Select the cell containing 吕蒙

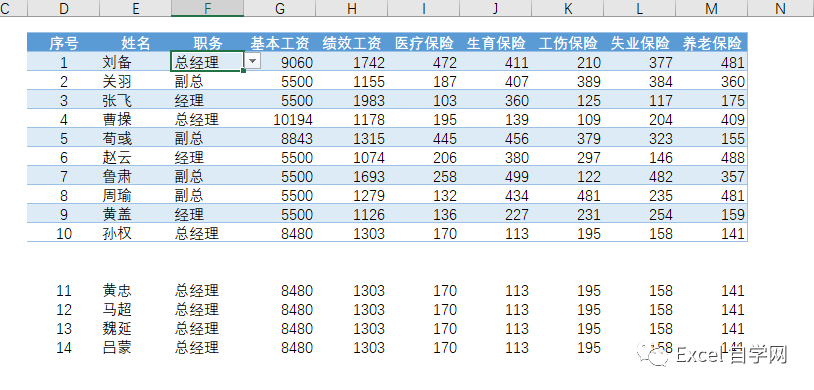click(x=135, y=347)
